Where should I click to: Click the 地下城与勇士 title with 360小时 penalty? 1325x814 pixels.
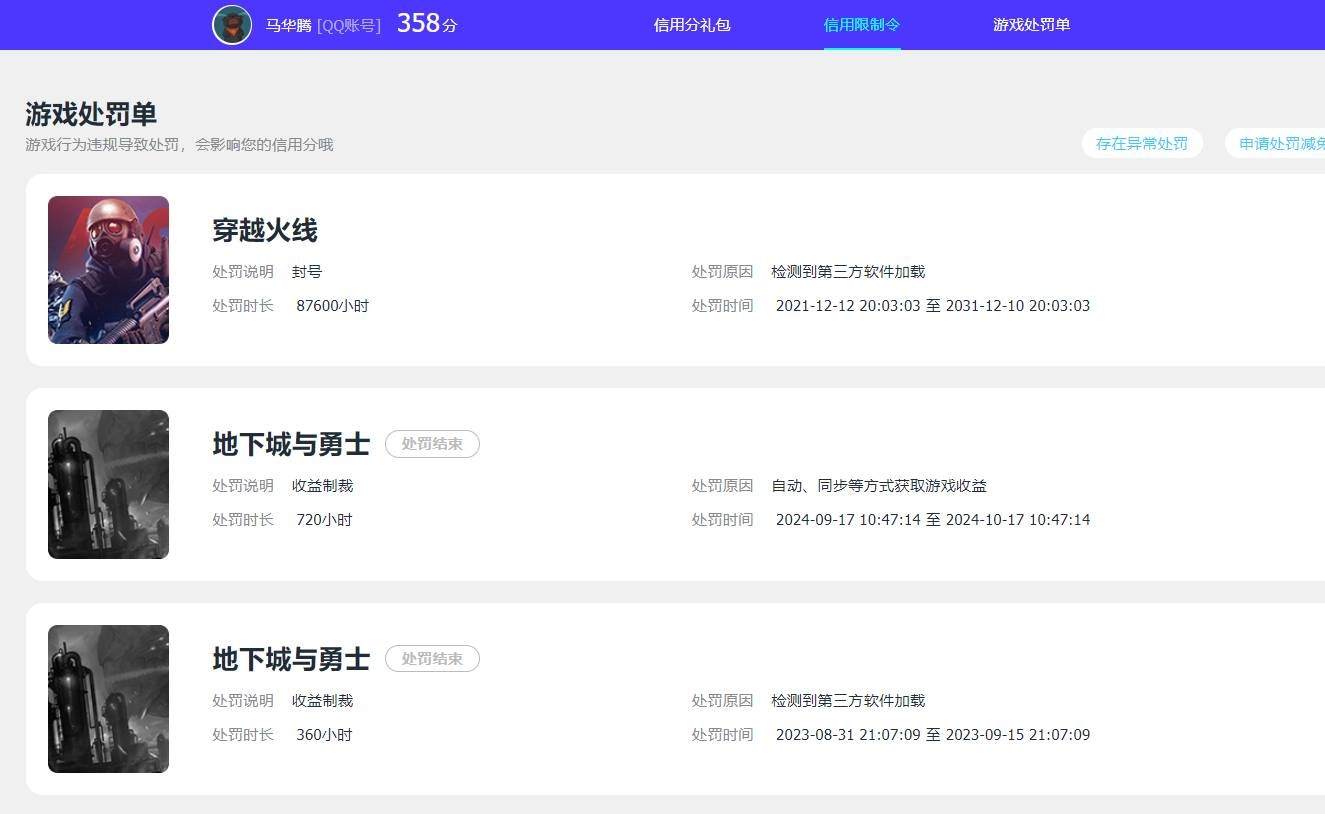click(291, 659)
